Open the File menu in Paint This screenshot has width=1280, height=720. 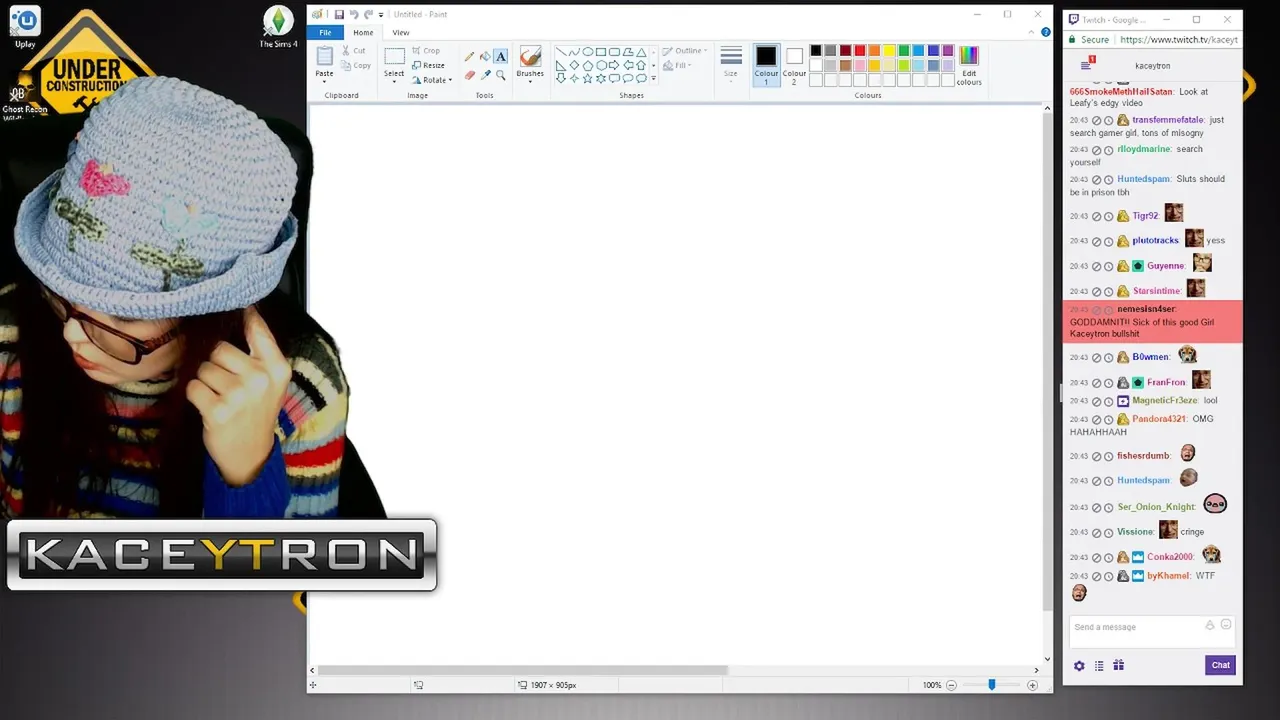(x=325, y=32)
